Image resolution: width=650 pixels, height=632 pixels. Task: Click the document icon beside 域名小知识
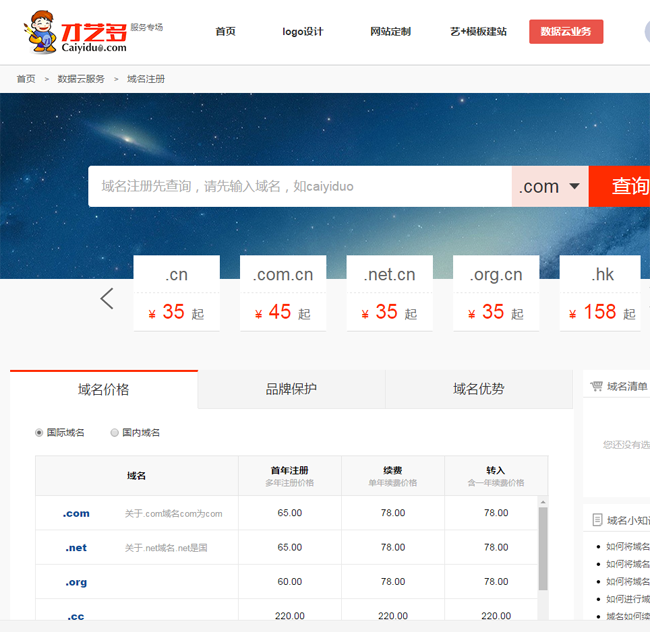pyautogui.click(x=597, y=520)
